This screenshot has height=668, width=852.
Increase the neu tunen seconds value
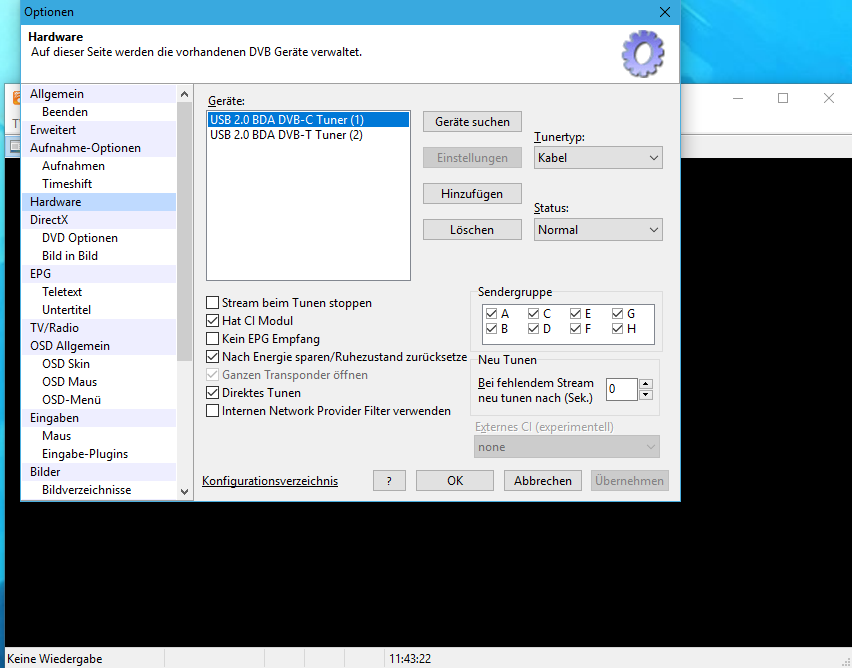646,384
